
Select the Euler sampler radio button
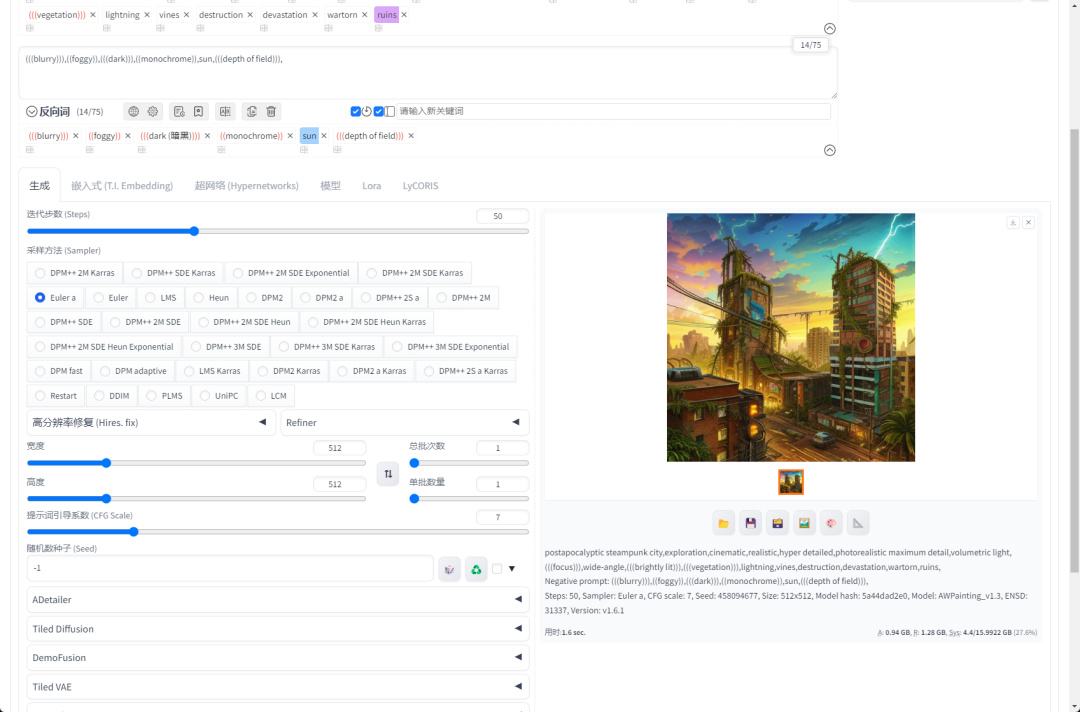[111, 297]
